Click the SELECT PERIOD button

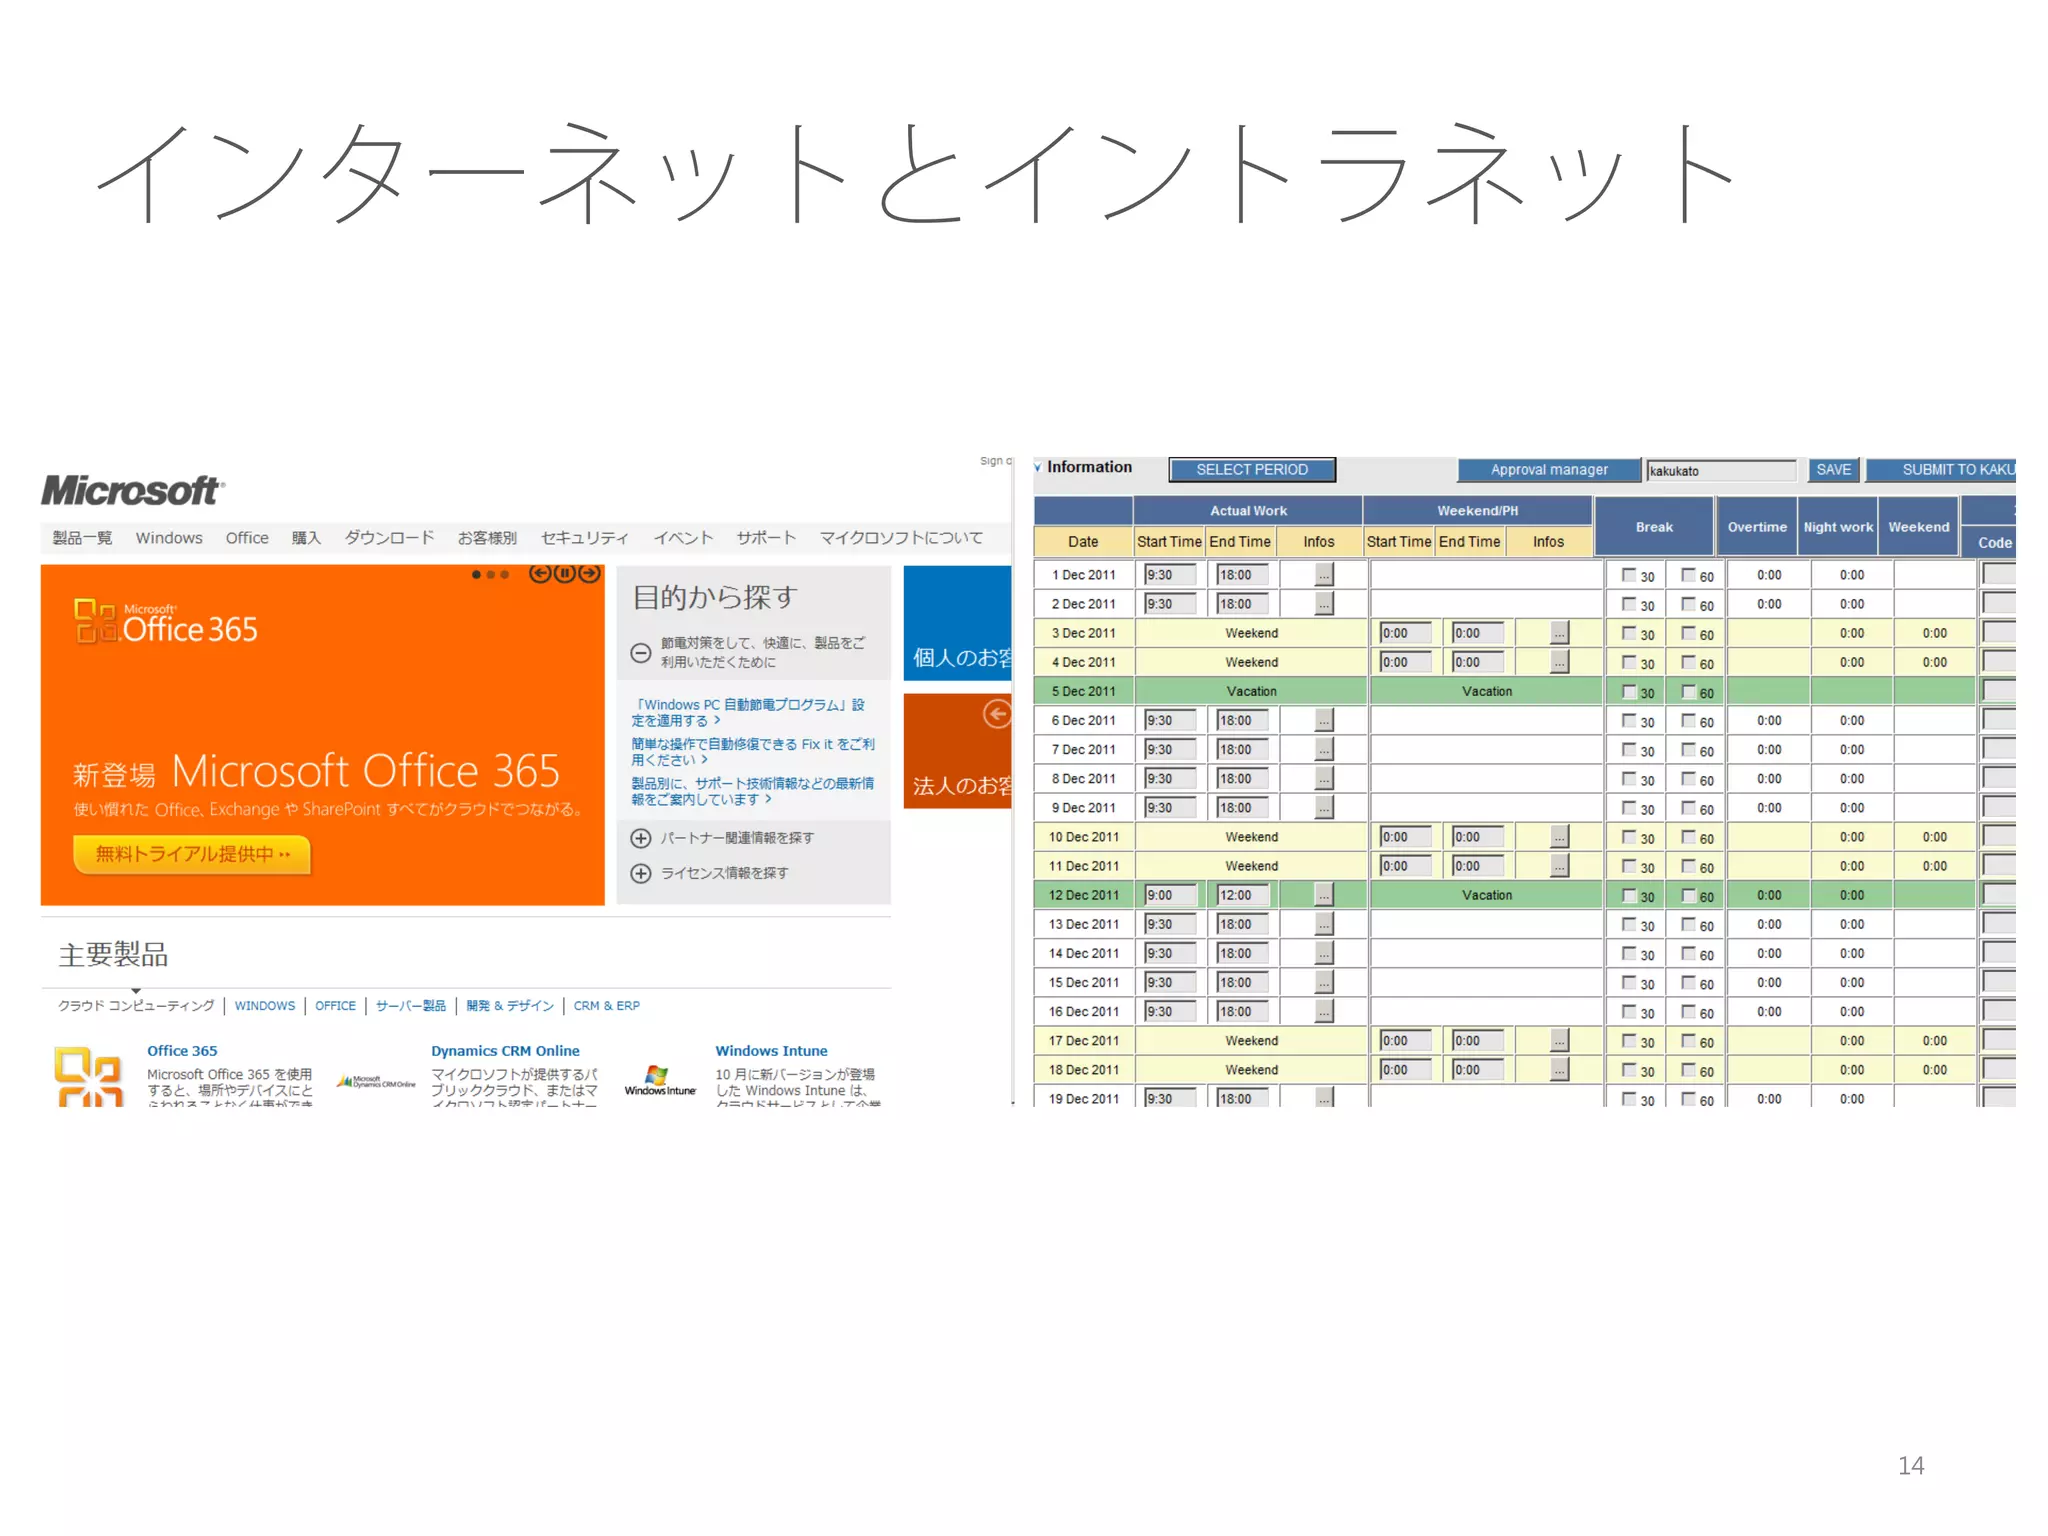[1251, 470]
